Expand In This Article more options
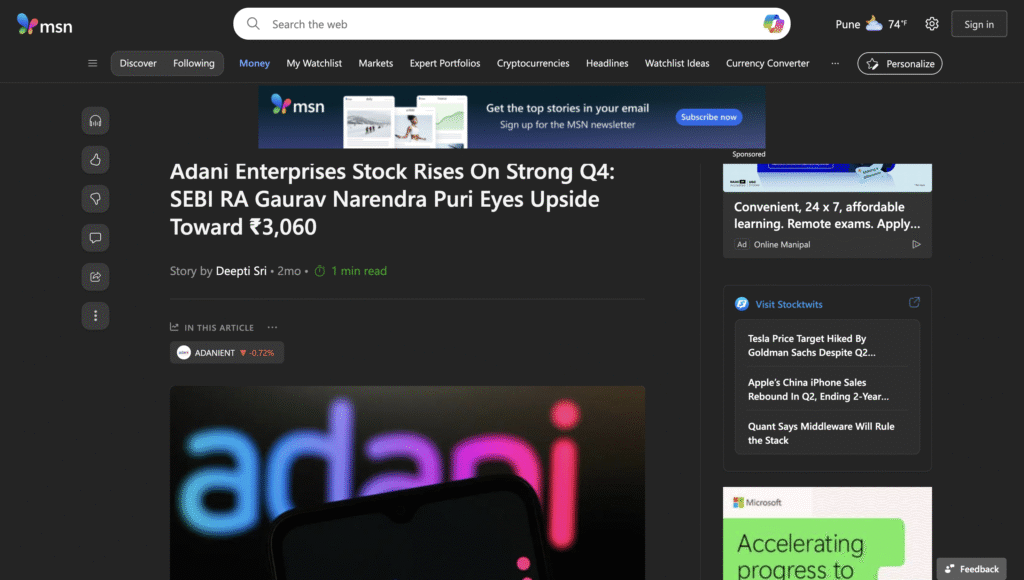 click(272, 327)
